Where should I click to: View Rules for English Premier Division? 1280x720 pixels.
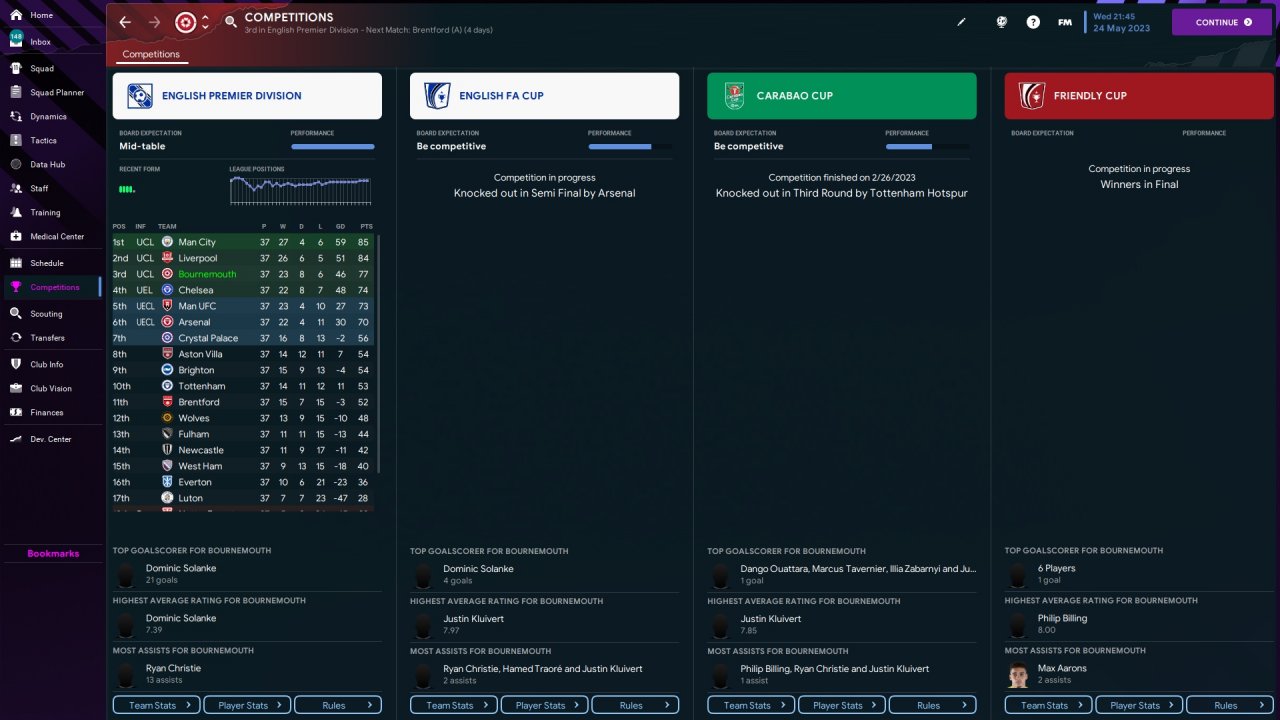338,705
